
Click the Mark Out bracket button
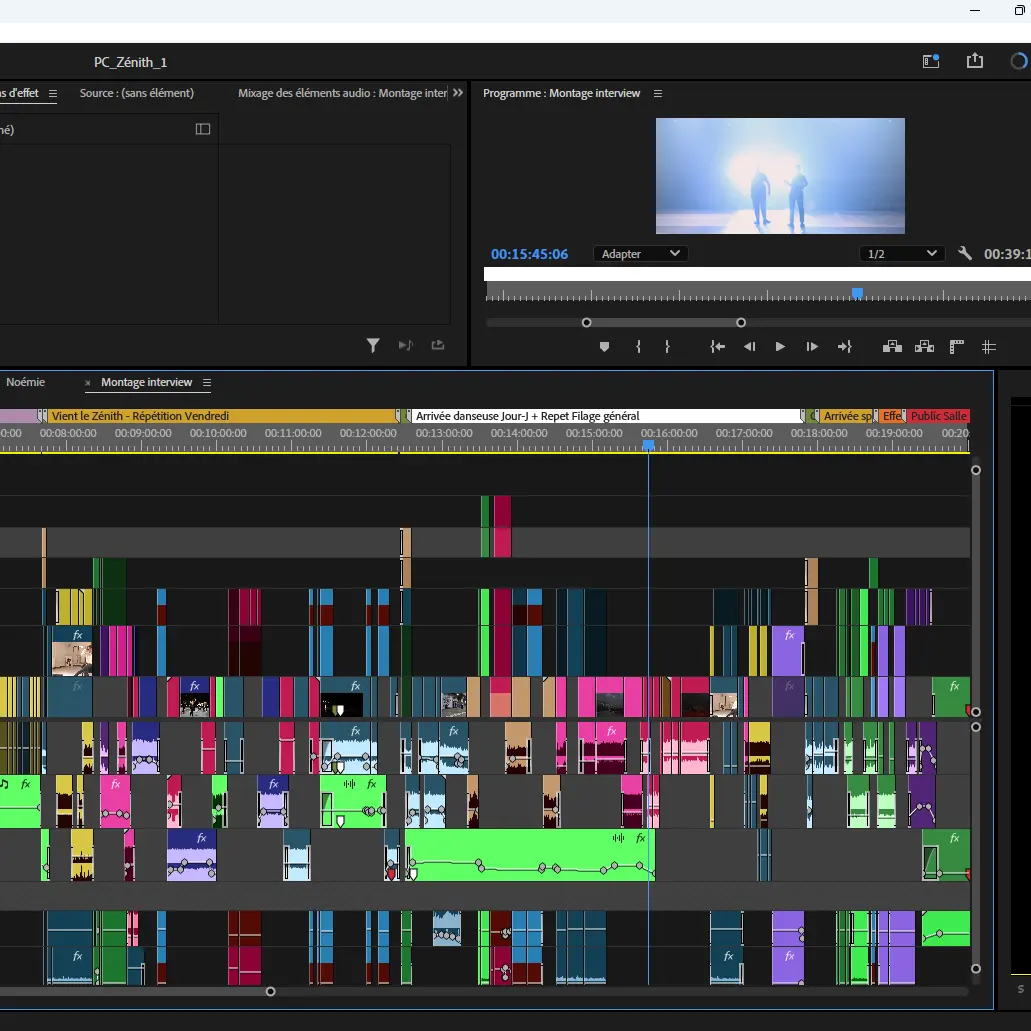[x=667, y=347]
